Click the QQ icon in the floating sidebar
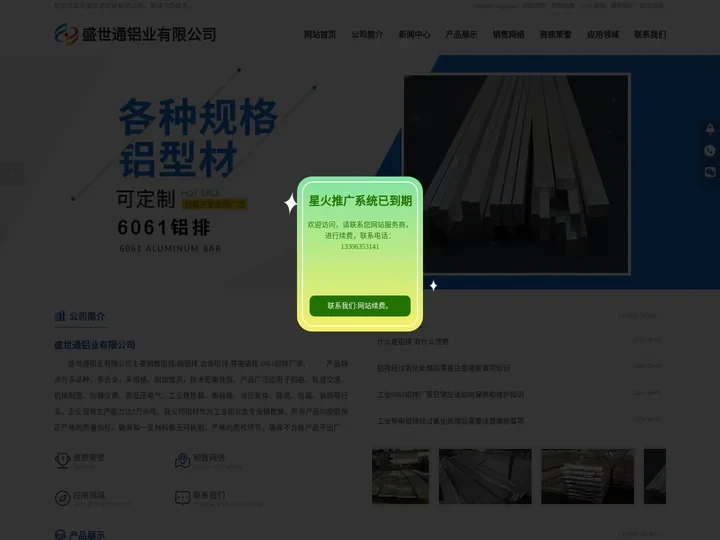 pyautogui.click(x=709, y=129)
